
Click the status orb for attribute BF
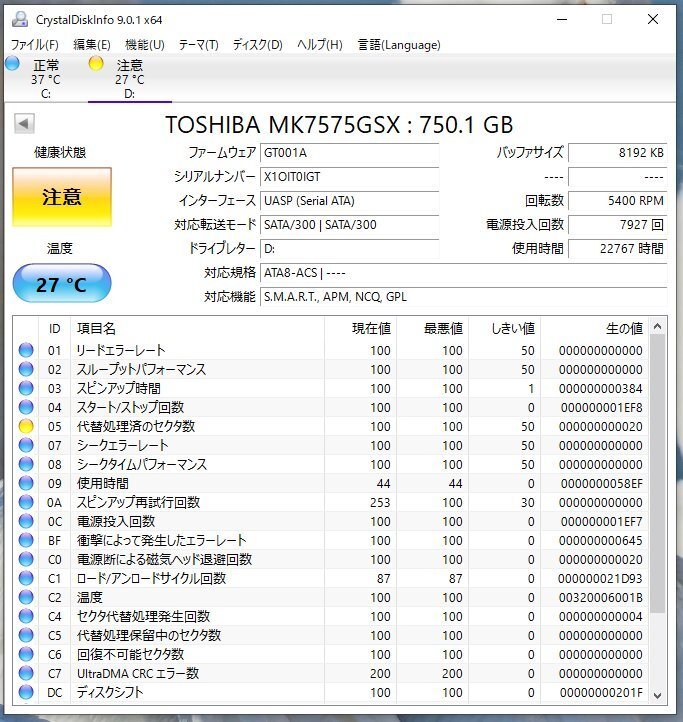(26, 540)
